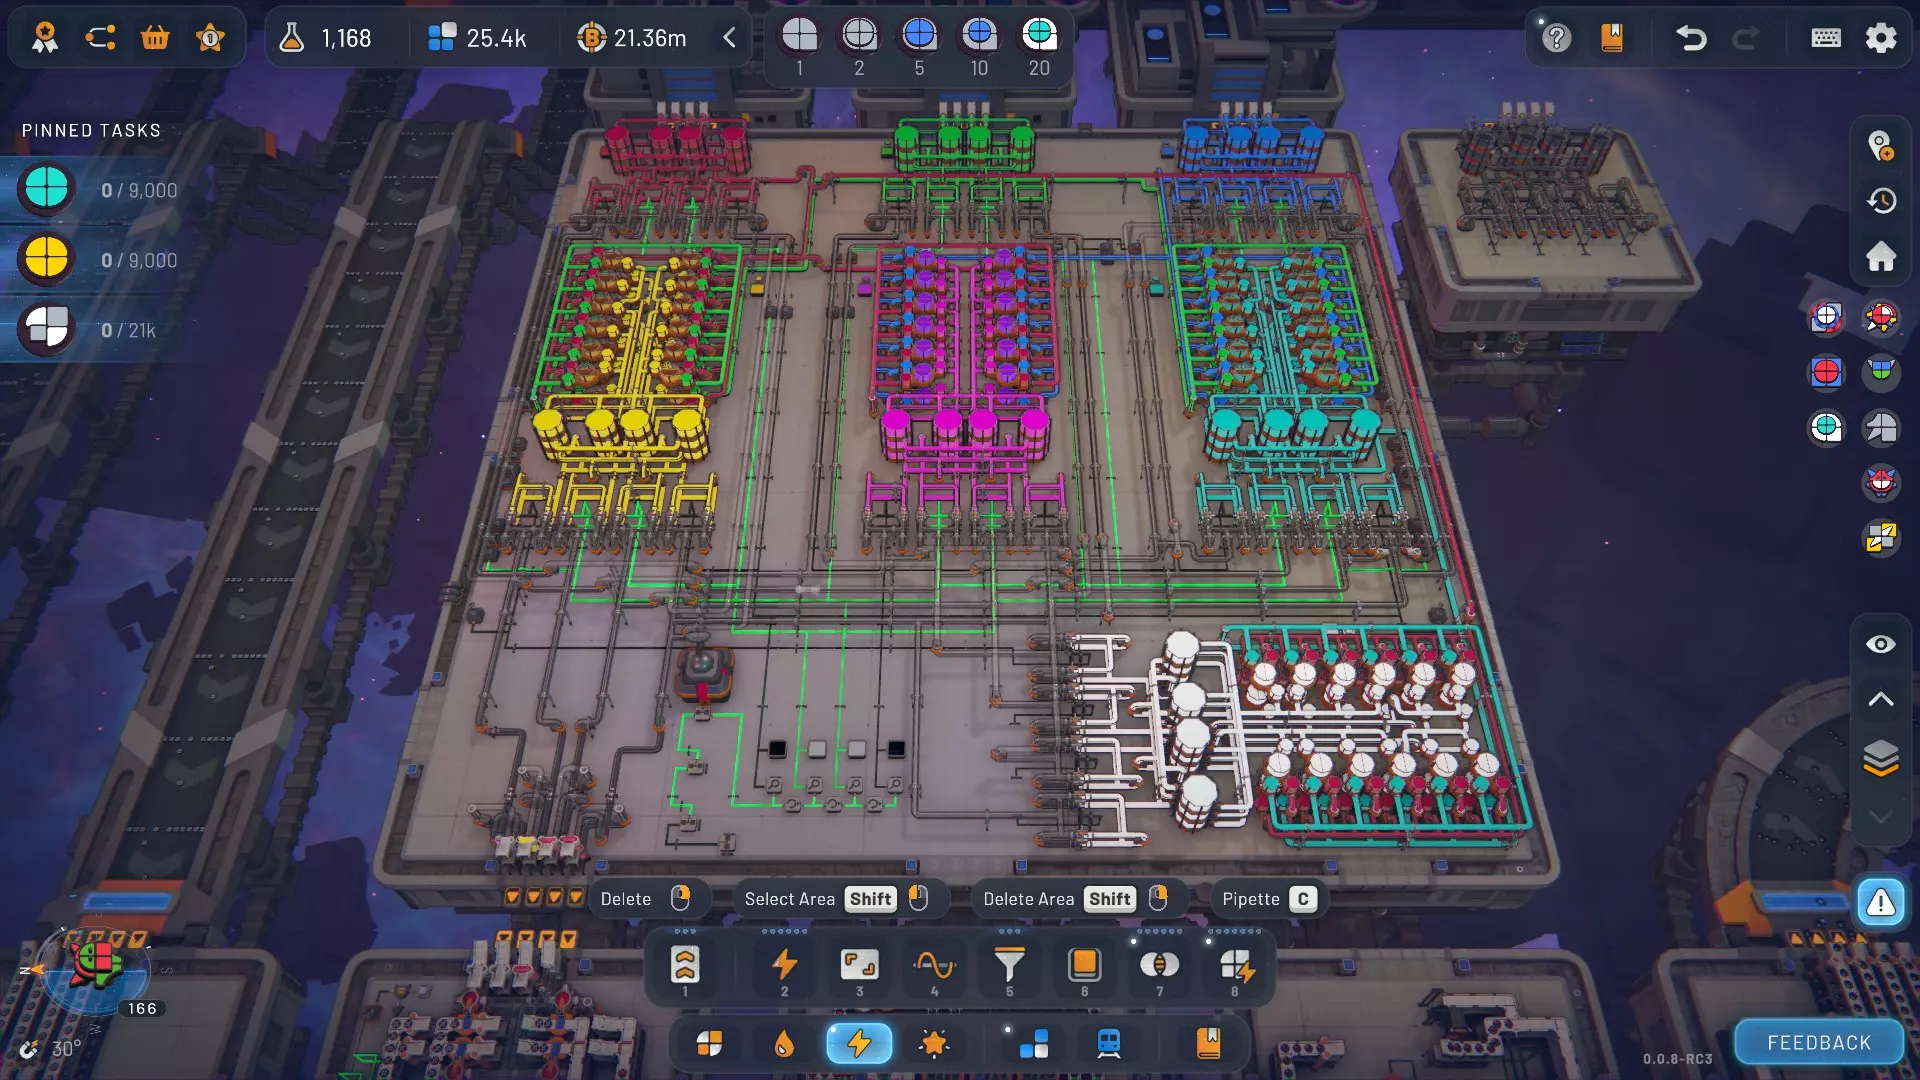Click the FEEDBACK button
Image resolution: width=1920 pixels, height=1080 pixels.
point(1818,1043)
